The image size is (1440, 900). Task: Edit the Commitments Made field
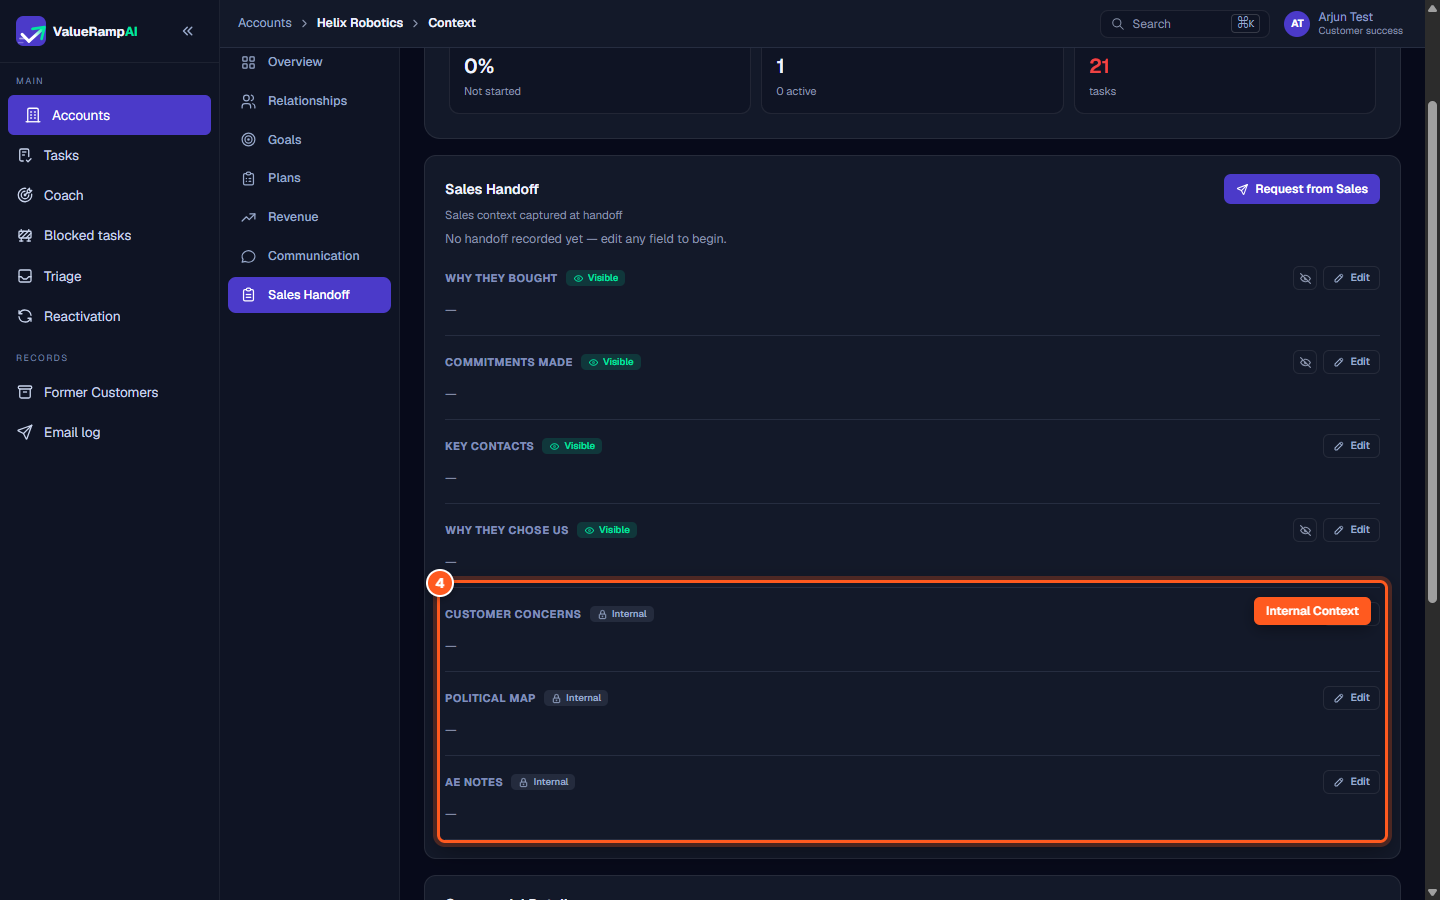[x=1351, y=362]
